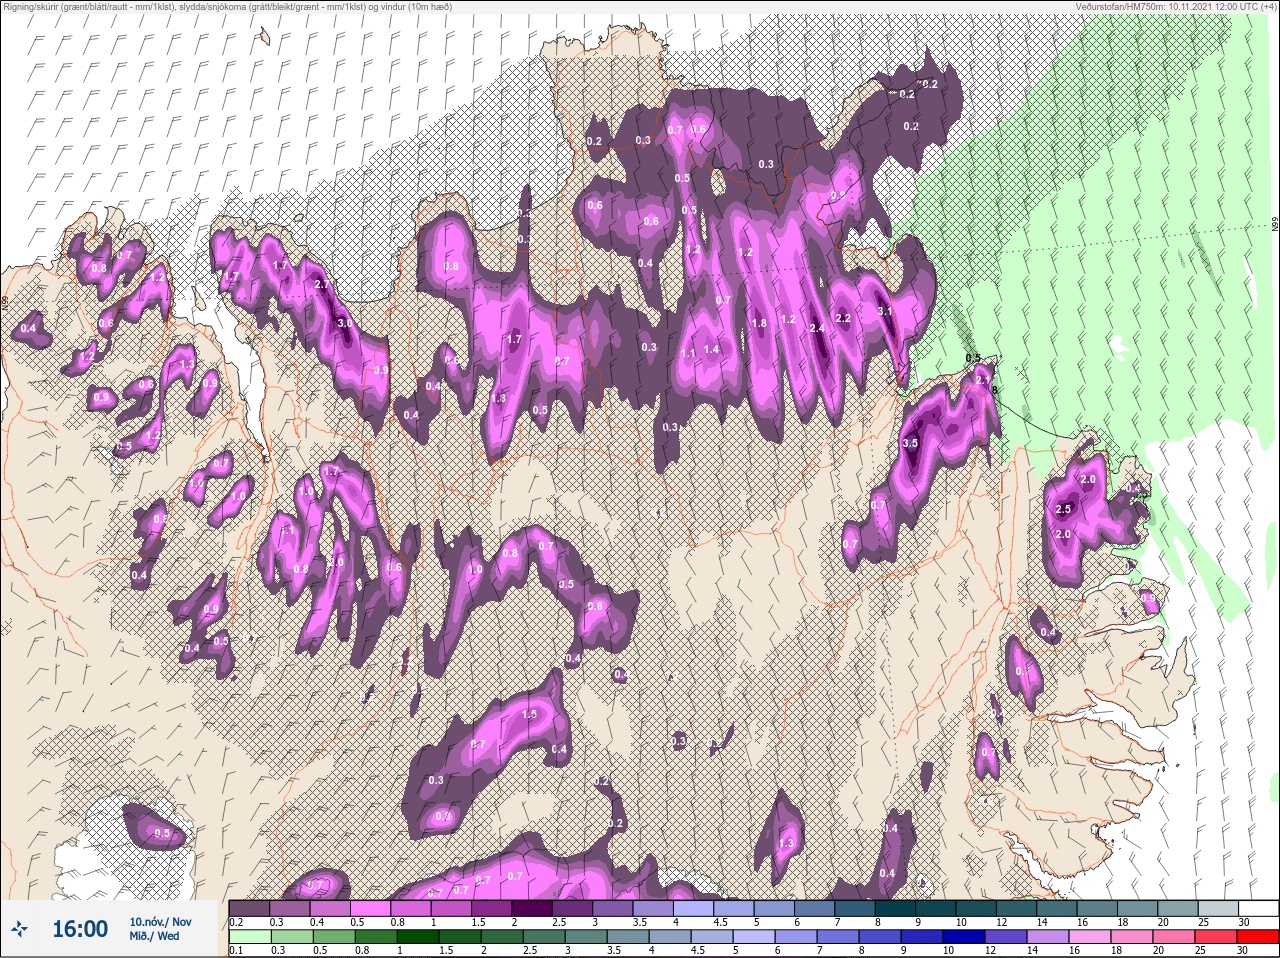
Task: Click the "2.5" precipitation value on the map
Action: (x=1064, y=509)
